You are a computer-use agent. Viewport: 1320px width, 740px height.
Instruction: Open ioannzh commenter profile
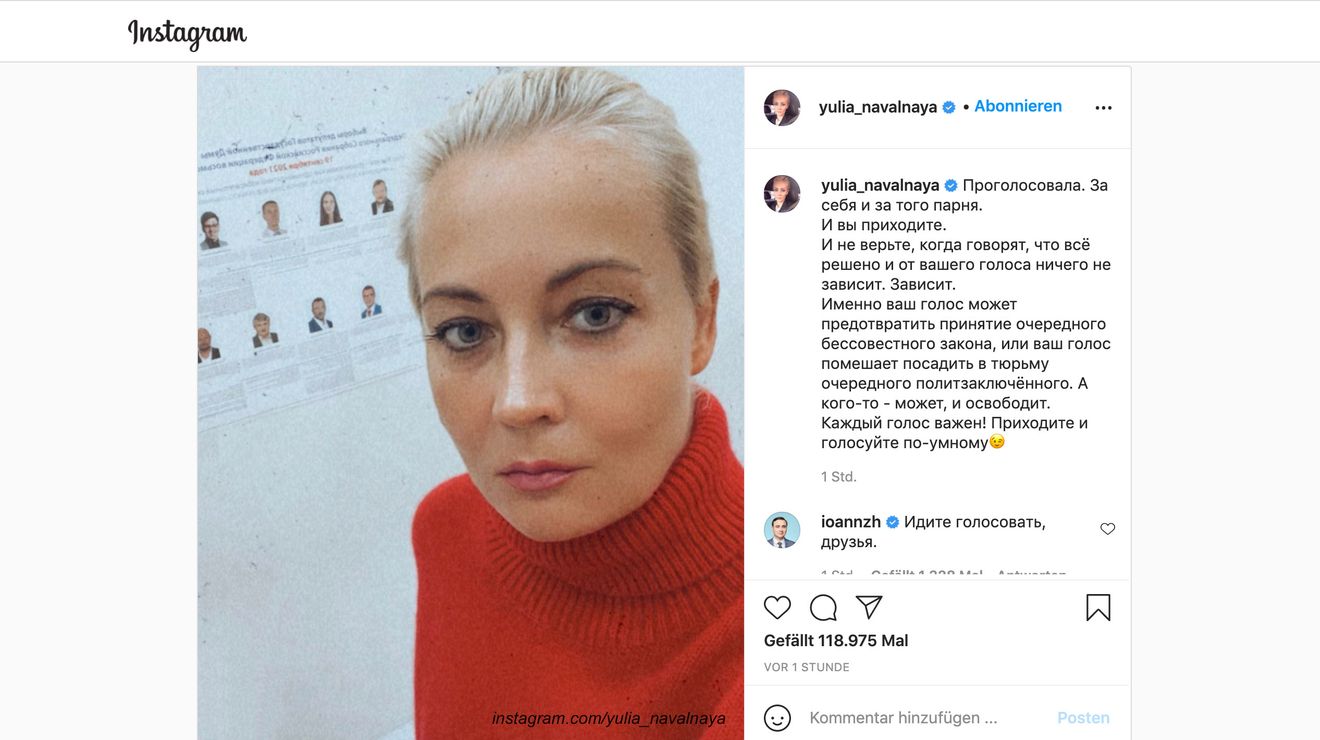[x=851, y=522]
